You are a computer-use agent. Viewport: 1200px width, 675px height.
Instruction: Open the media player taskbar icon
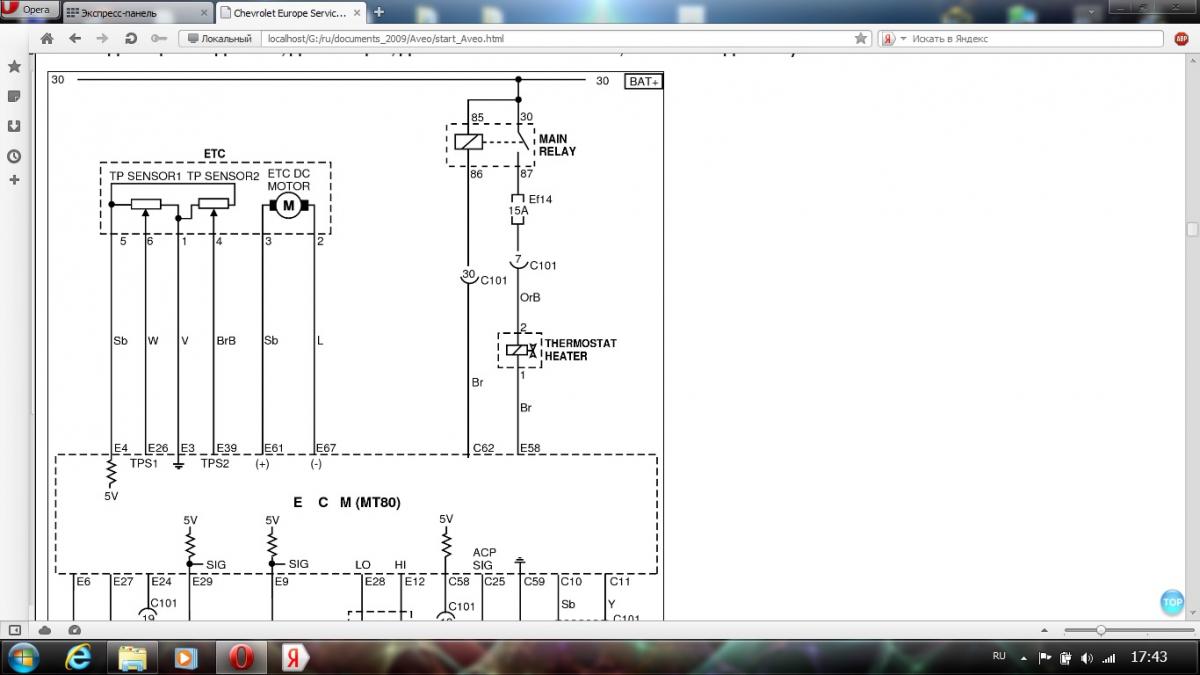point(186,657)
